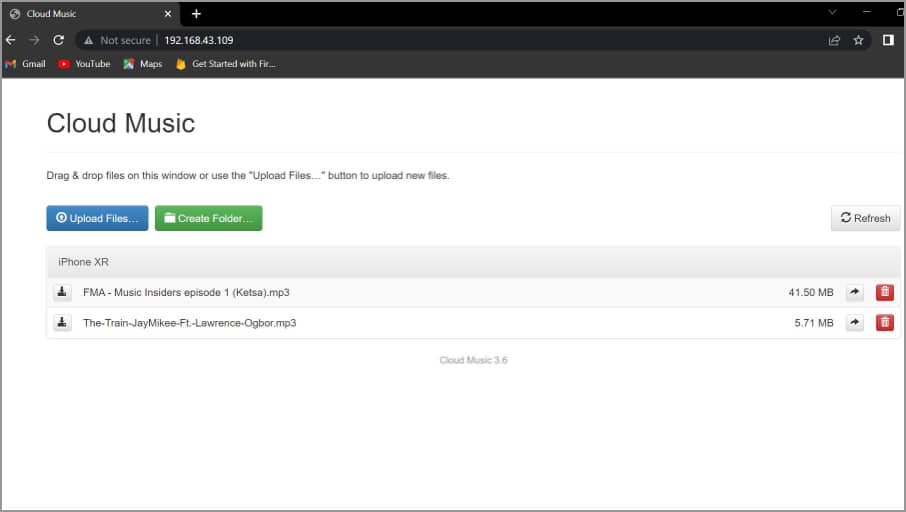Click the Create Folder button

(x=208, y=218)
